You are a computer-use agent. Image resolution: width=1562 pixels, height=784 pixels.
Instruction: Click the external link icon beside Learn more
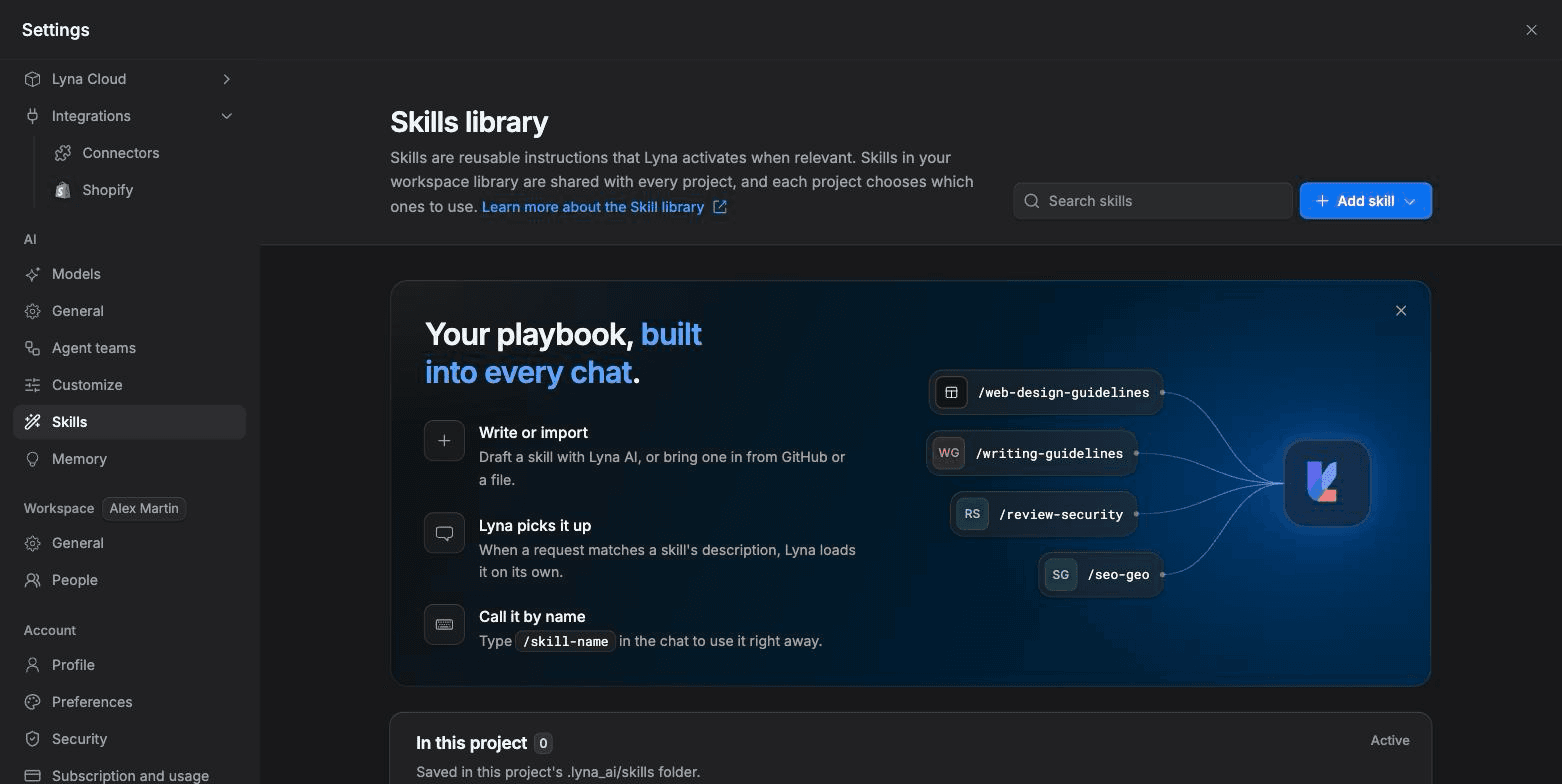click(720, 207)
